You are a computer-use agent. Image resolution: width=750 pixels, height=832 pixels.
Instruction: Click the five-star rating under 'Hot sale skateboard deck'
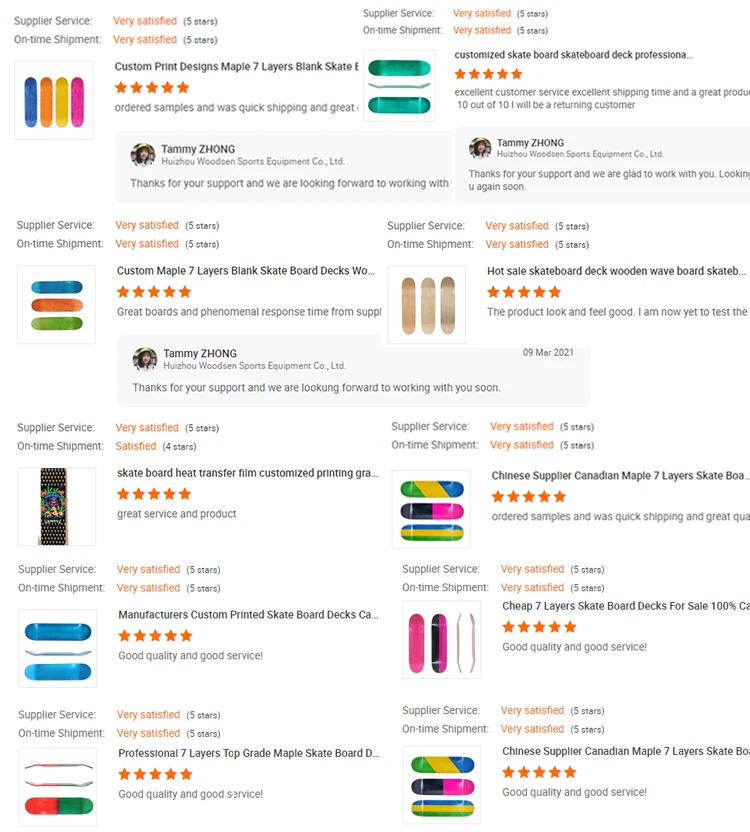524,292
